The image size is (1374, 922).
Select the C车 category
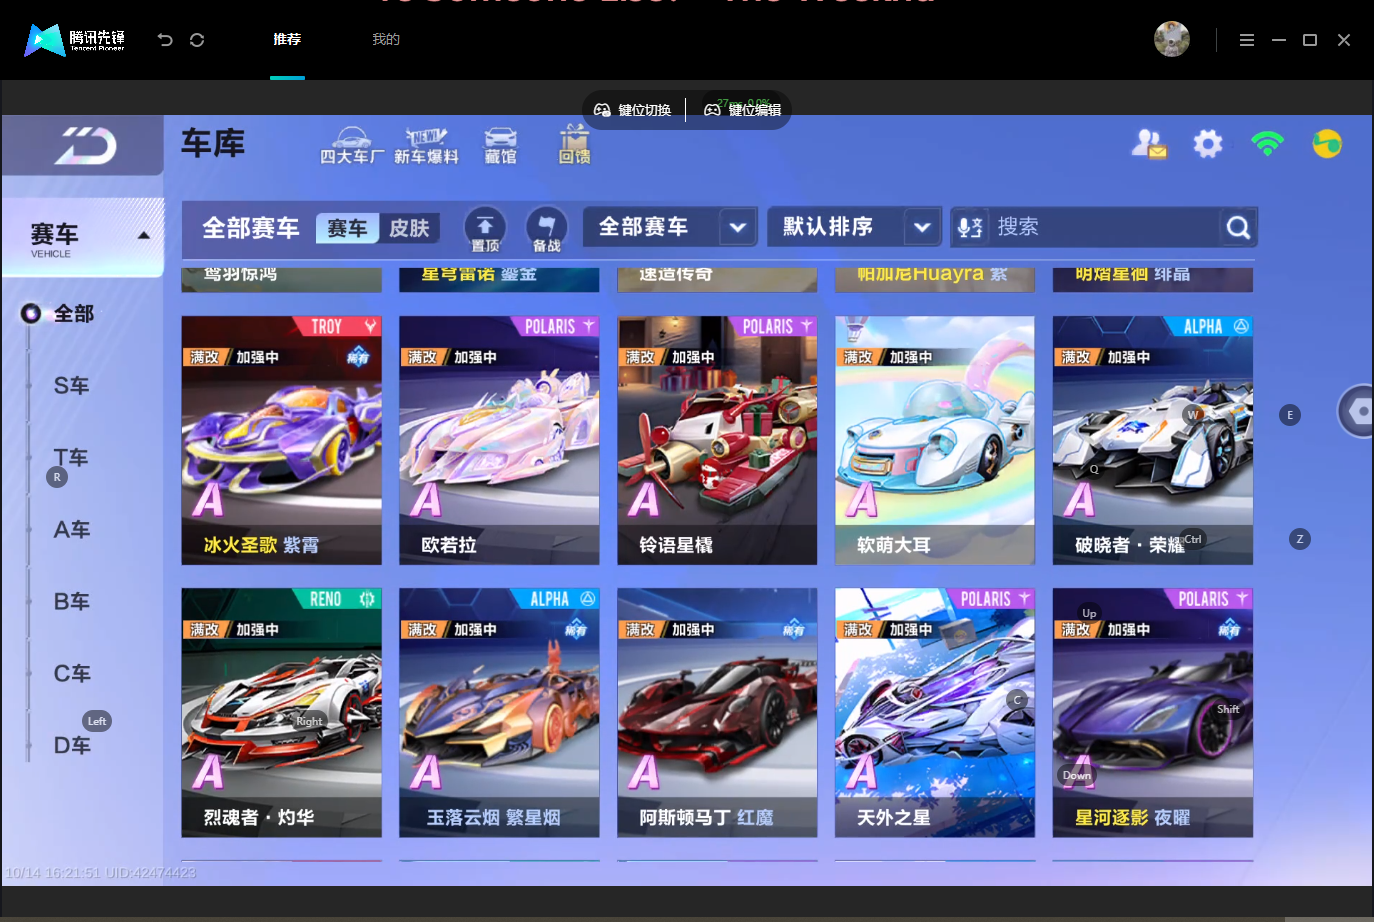(72, 674)
